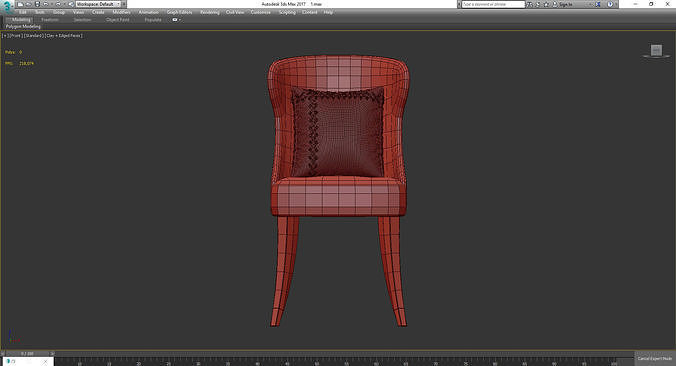Click the Cancel Expert Mode button
Screen dimensions: 676x366
(x=654, y=358)
